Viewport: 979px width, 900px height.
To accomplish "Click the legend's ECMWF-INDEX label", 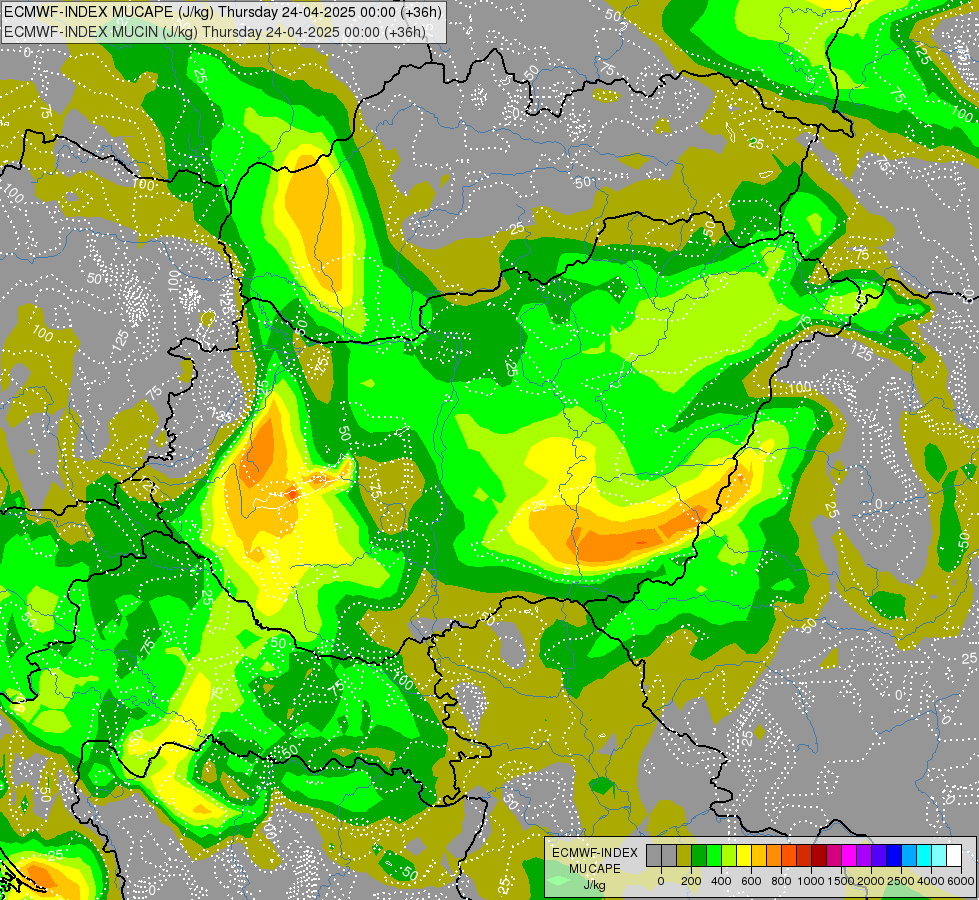I will click(x=595, y=853).
